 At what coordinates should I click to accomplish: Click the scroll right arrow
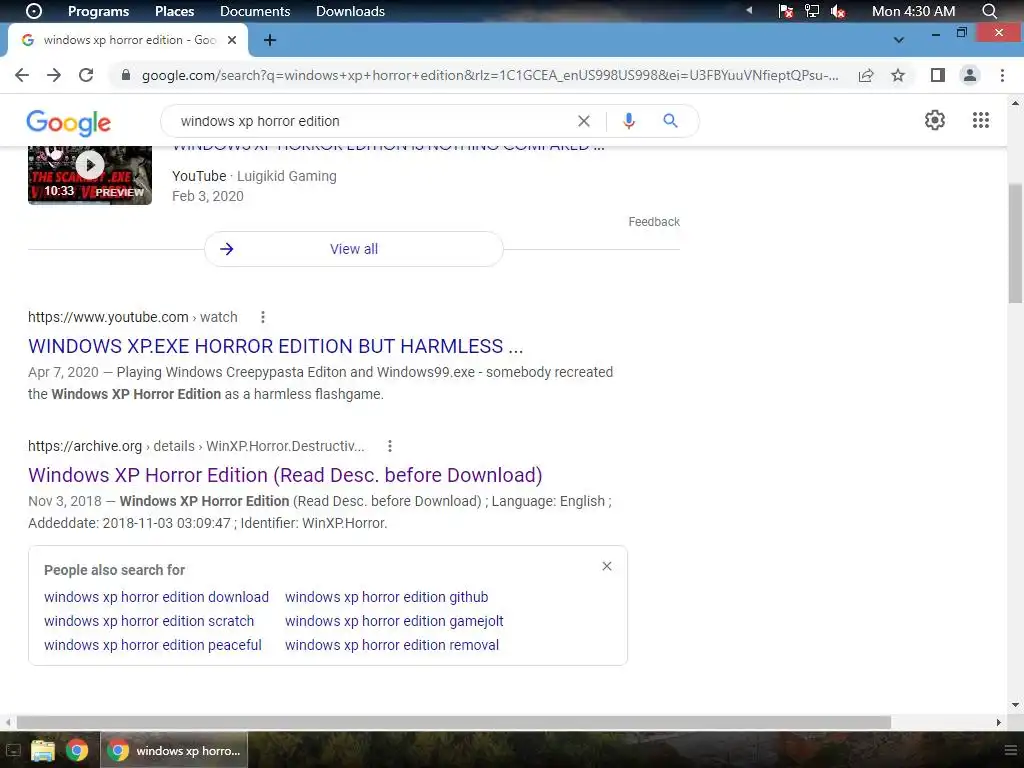999,722
